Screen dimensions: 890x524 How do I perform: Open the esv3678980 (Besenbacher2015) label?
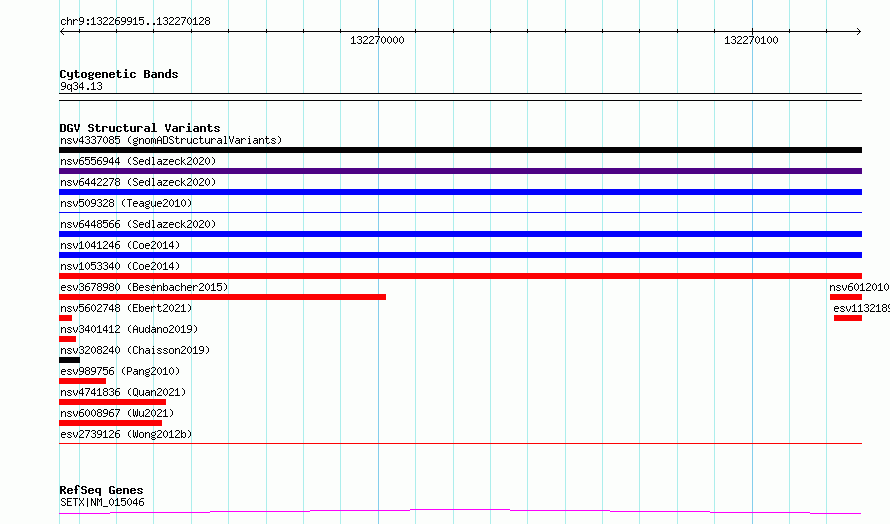pyautogui.click(x=144, y=287)
